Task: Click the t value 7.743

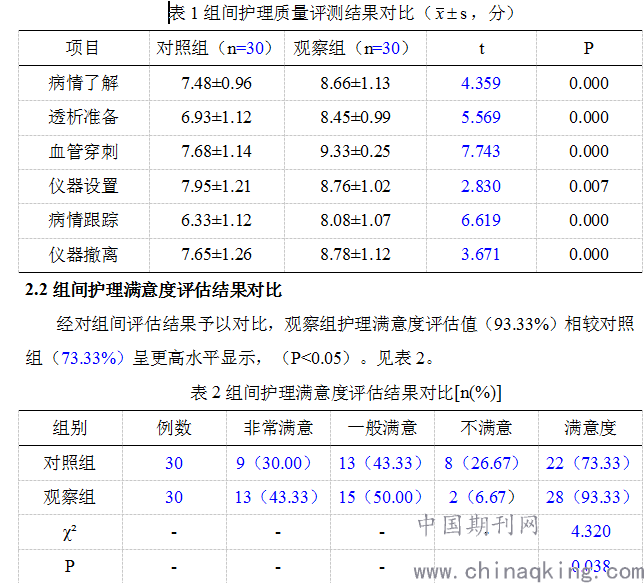Action: 480,151
